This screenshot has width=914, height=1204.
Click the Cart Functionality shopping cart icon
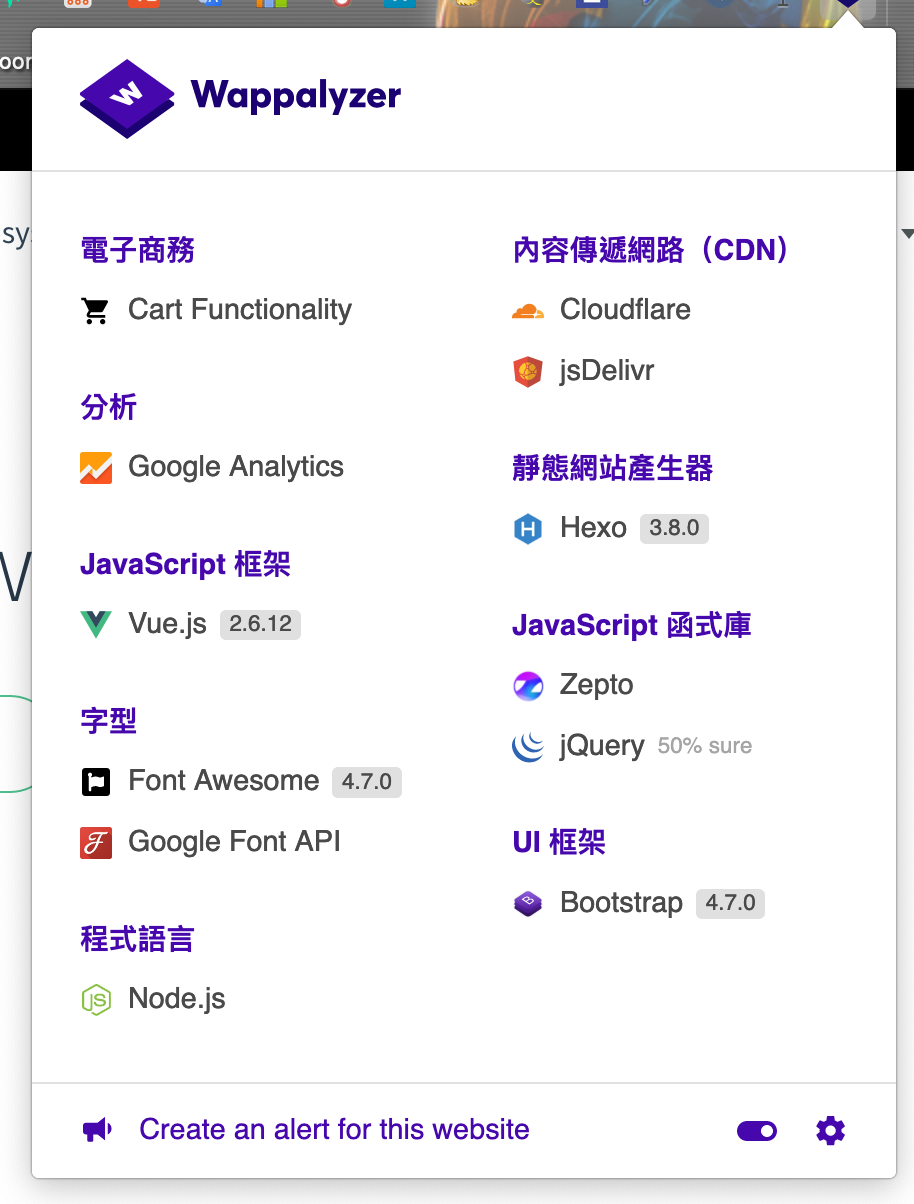96,311
